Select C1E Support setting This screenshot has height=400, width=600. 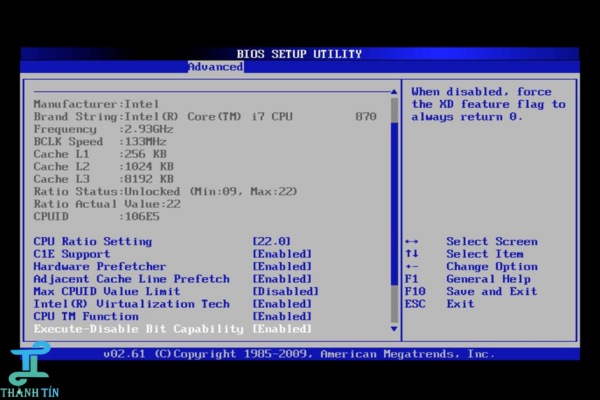coord(72,254)
